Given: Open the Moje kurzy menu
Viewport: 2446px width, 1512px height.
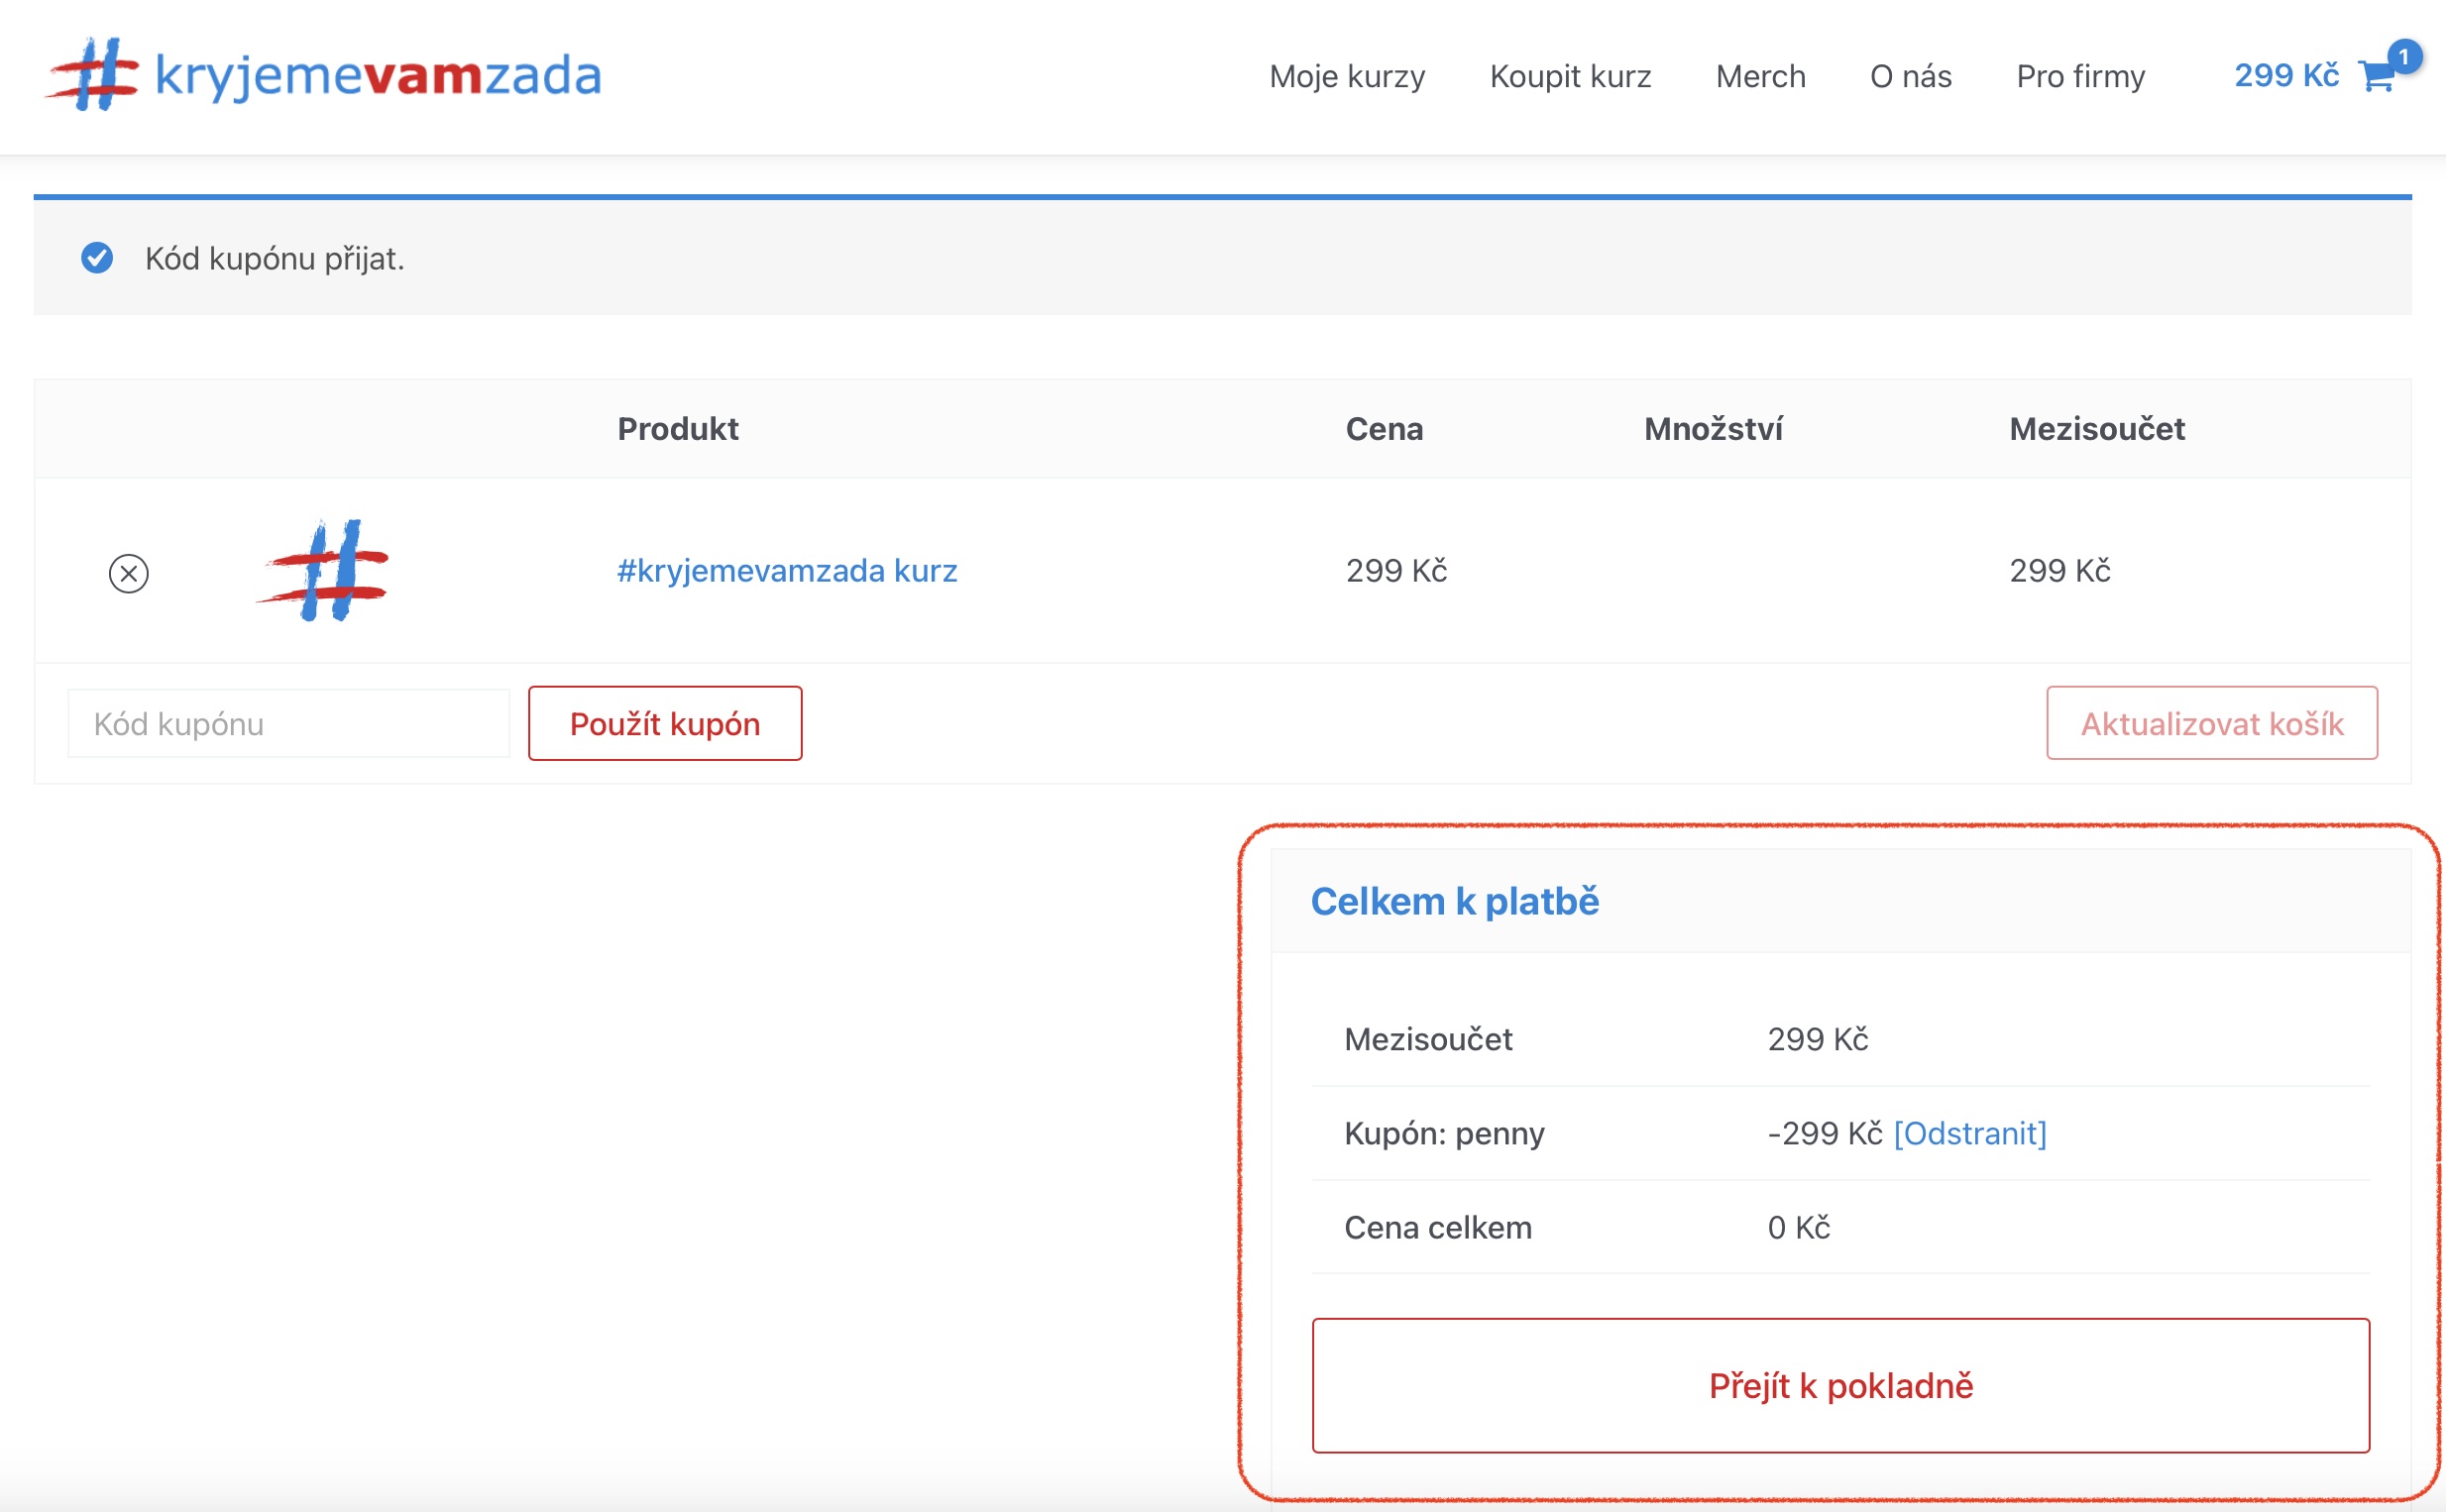Looking at the screenshot, I should pyautogui.click(x=1346, y=76).
